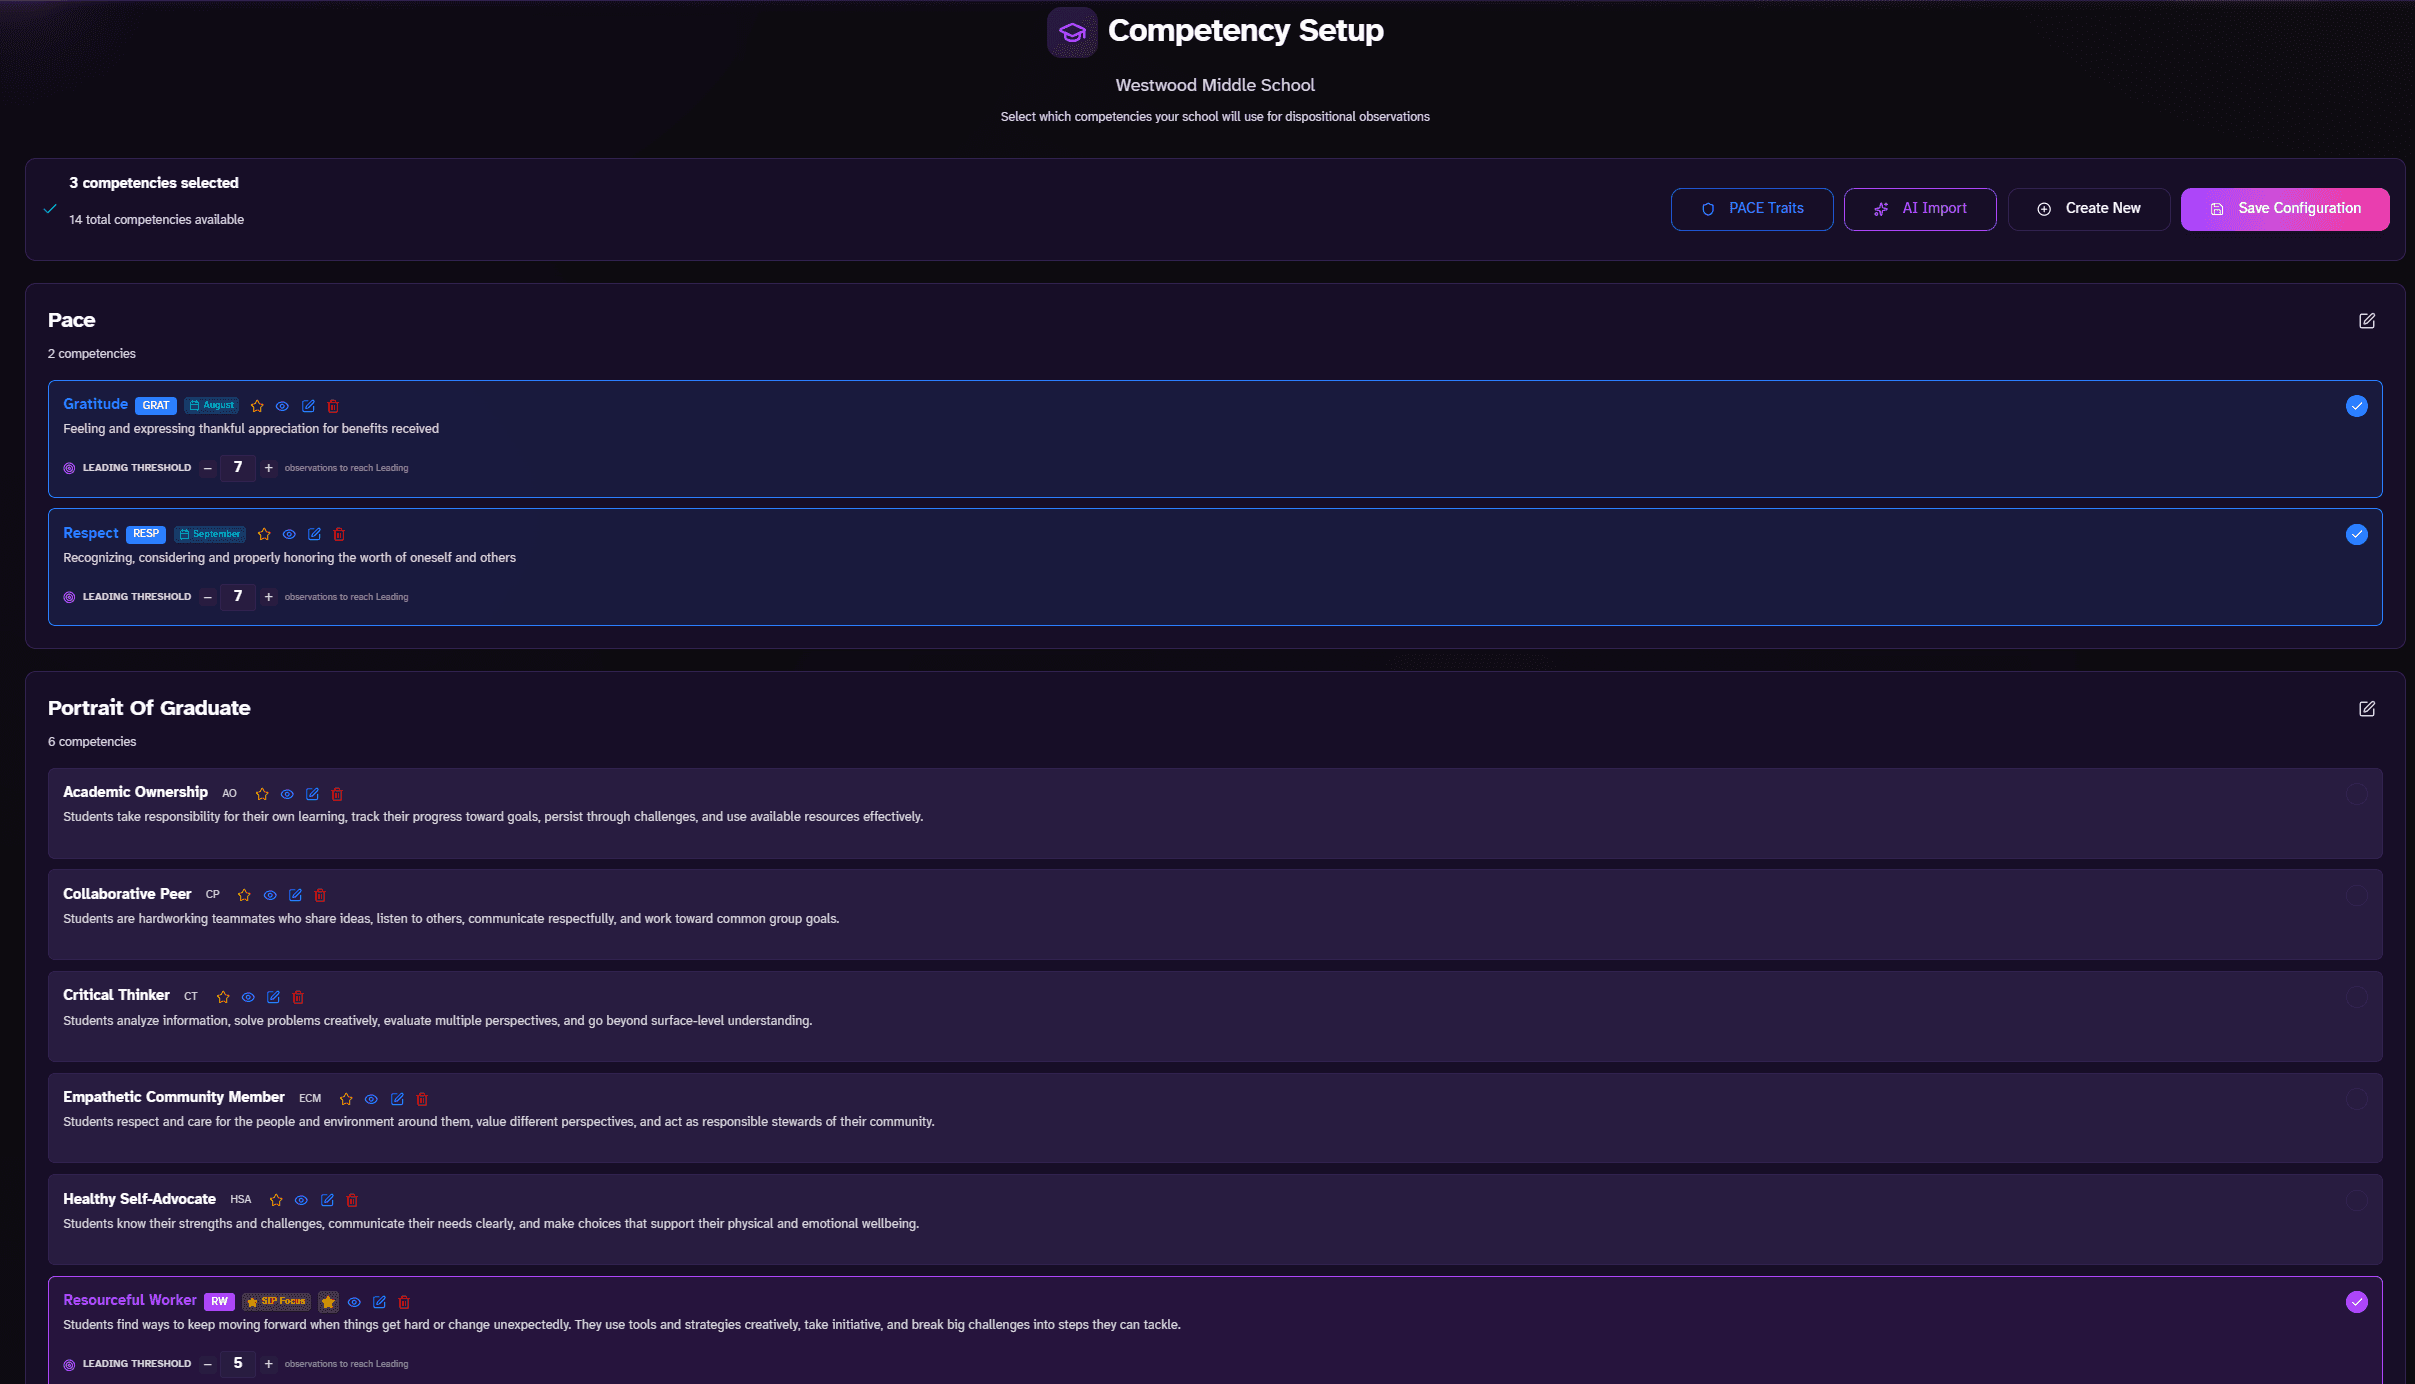Increase Gratitude leading threshold with plus

point(268,468)
